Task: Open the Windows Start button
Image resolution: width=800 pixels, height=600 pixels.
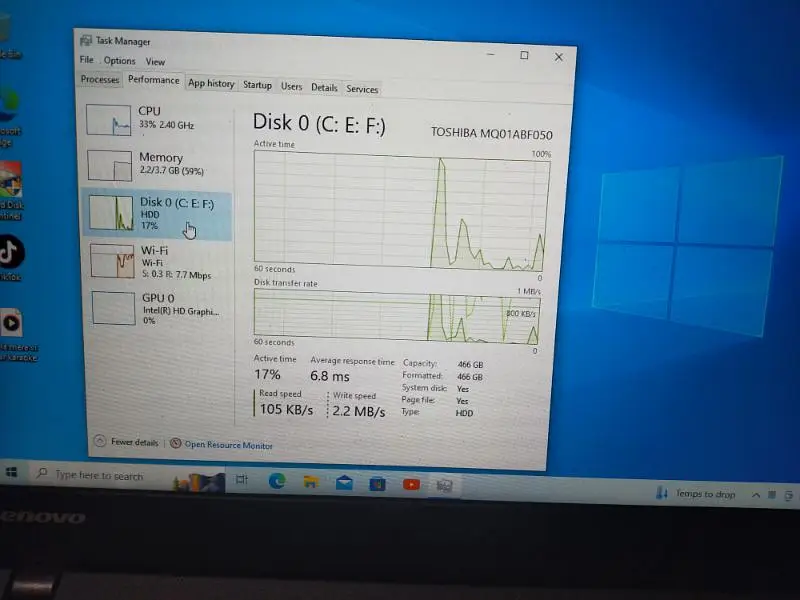Action: click(x=11, y=473)
